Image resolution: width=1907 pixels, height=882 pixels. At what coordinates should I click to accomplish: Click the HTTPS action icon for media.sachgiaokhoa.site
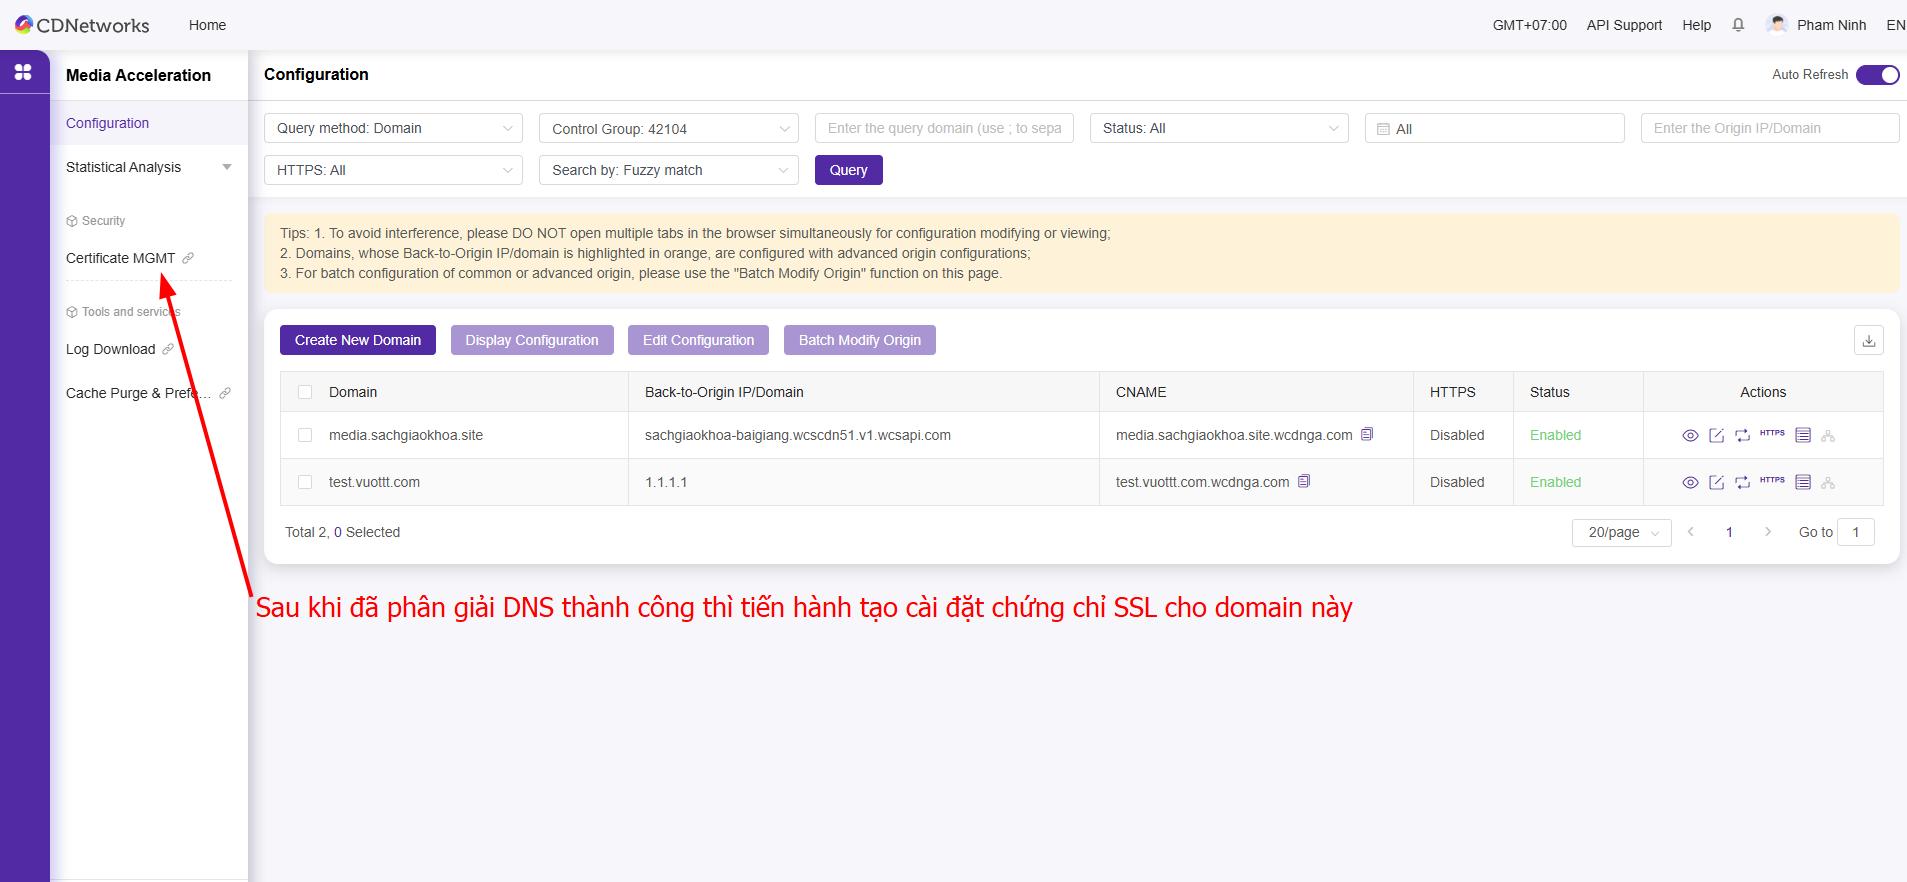pos(1772,434)
